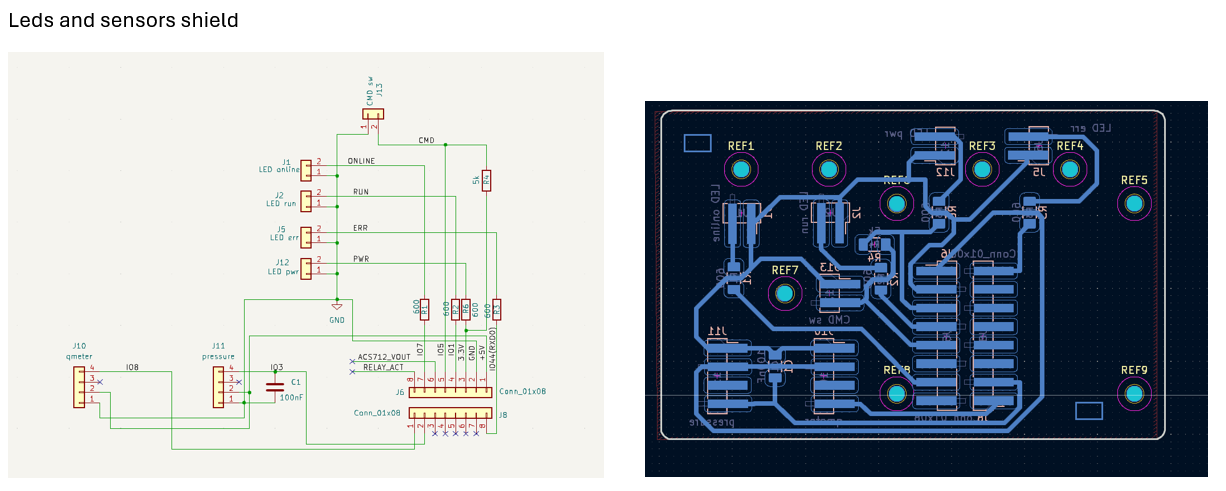This screenshot has width=1226, height=491.
Task: Select the C1 100nF capacitor symbol
Action: 274,386
